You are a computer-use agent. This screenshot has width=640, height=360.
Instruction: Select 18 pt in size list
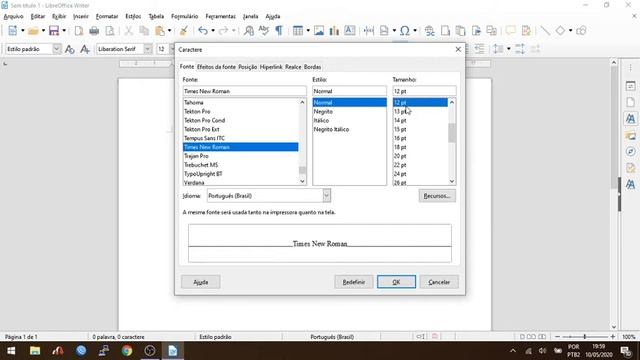400,147
